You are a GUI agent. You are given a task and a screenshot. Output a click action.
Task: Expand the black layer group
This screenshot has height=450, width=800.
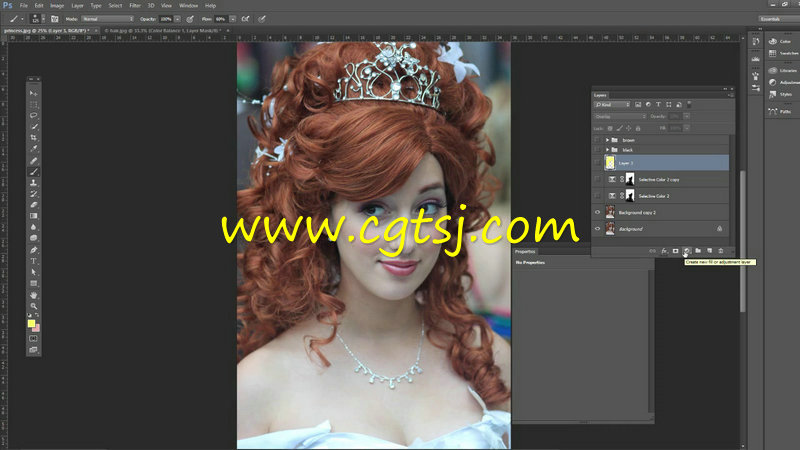[x=607, y=149]
